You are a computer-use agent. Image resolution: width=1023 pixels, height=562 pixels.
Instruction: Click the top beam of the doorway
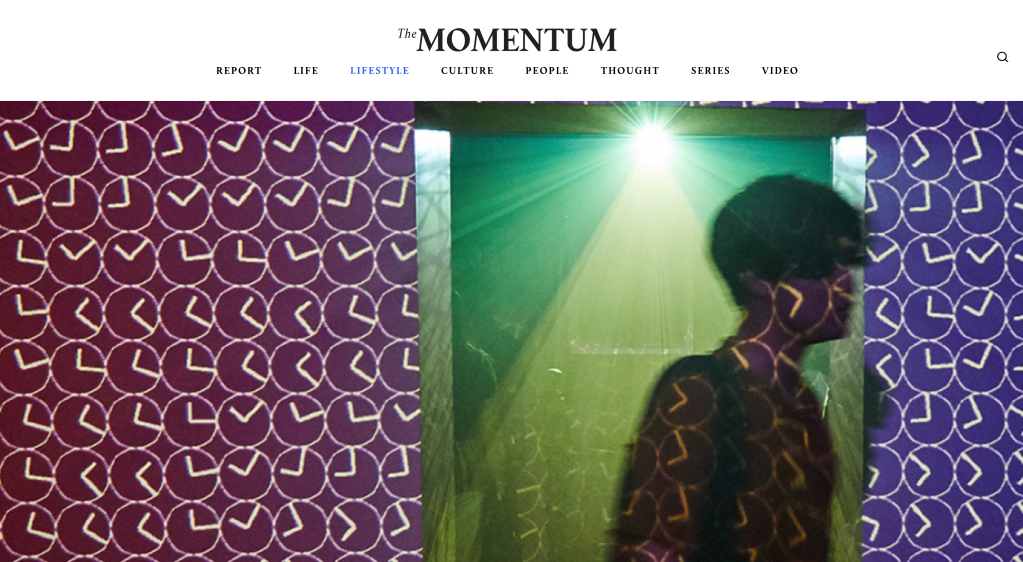point(639,119)
